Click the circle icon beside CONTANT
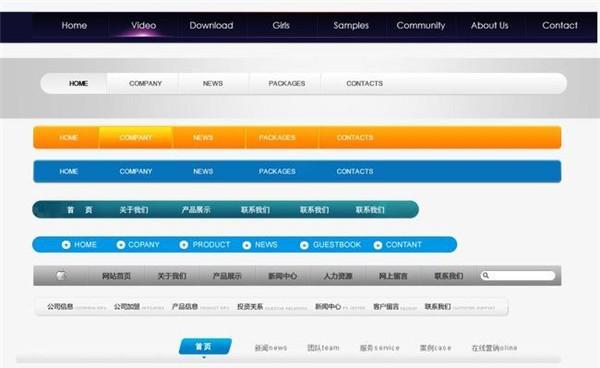 click(x=378, y=245)
